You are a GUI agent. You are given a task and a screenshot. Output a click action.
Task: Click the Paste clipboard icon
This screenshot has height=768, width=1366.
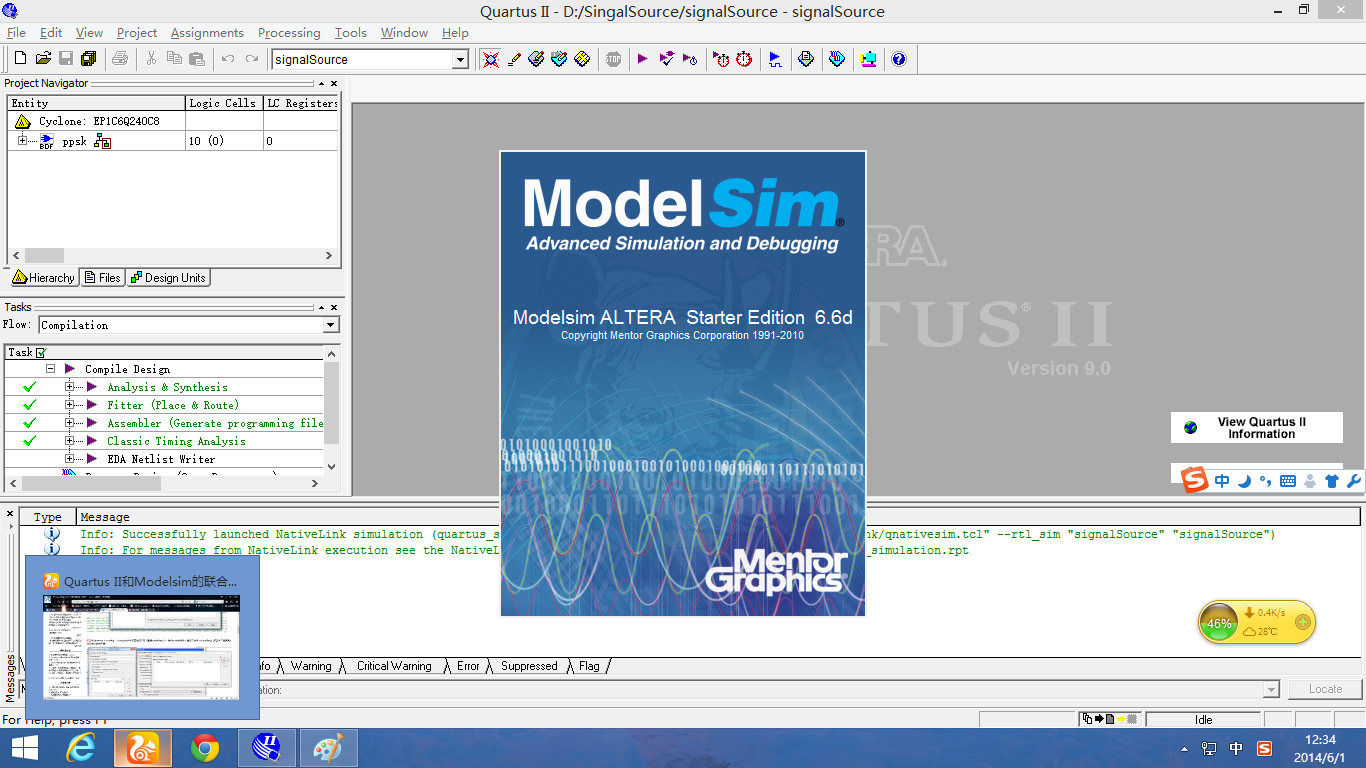coord(196,59)
